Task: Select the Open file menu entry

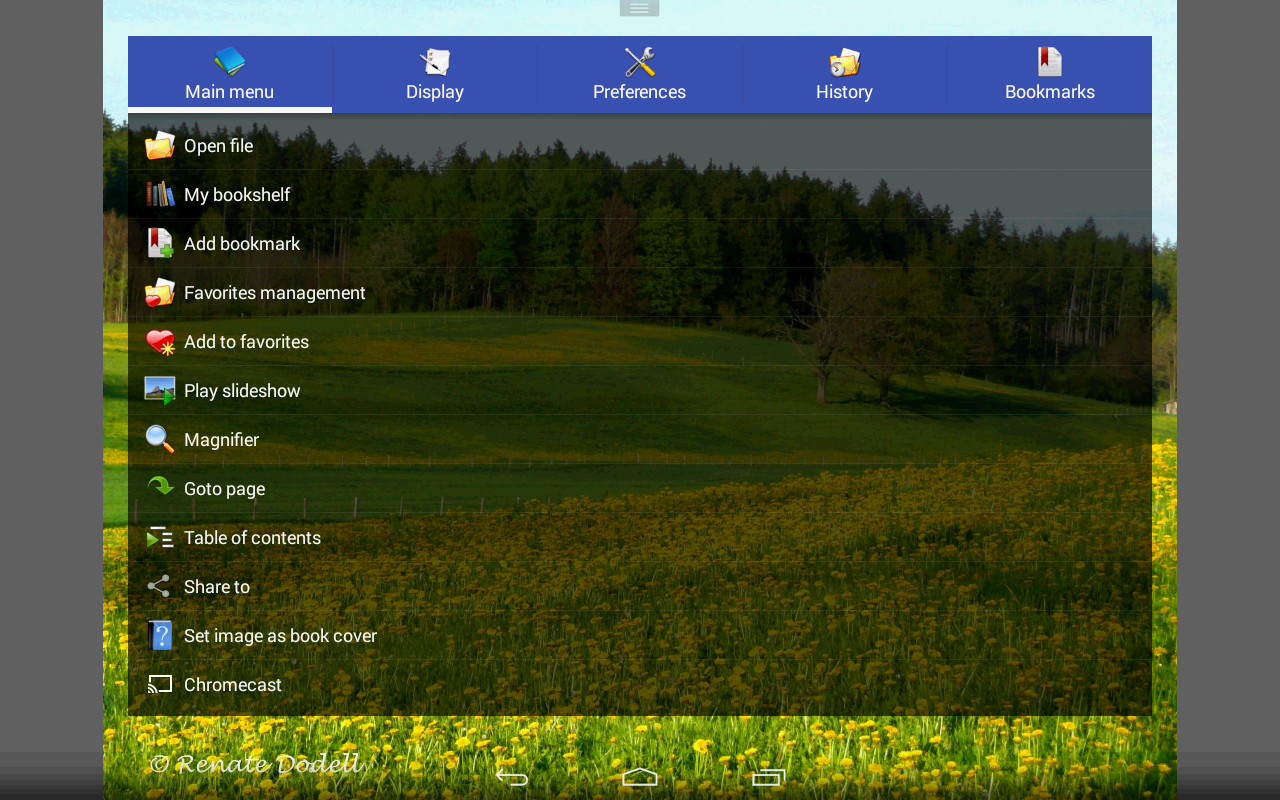Action: click(x=218, y=144)
